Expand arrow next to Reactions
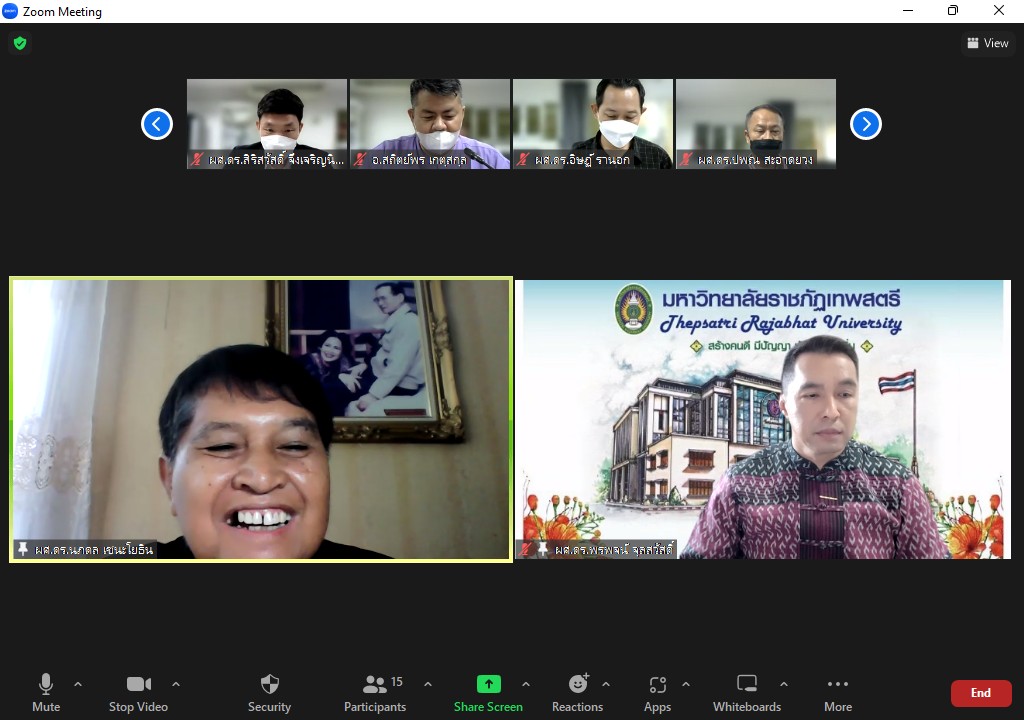 606,684
